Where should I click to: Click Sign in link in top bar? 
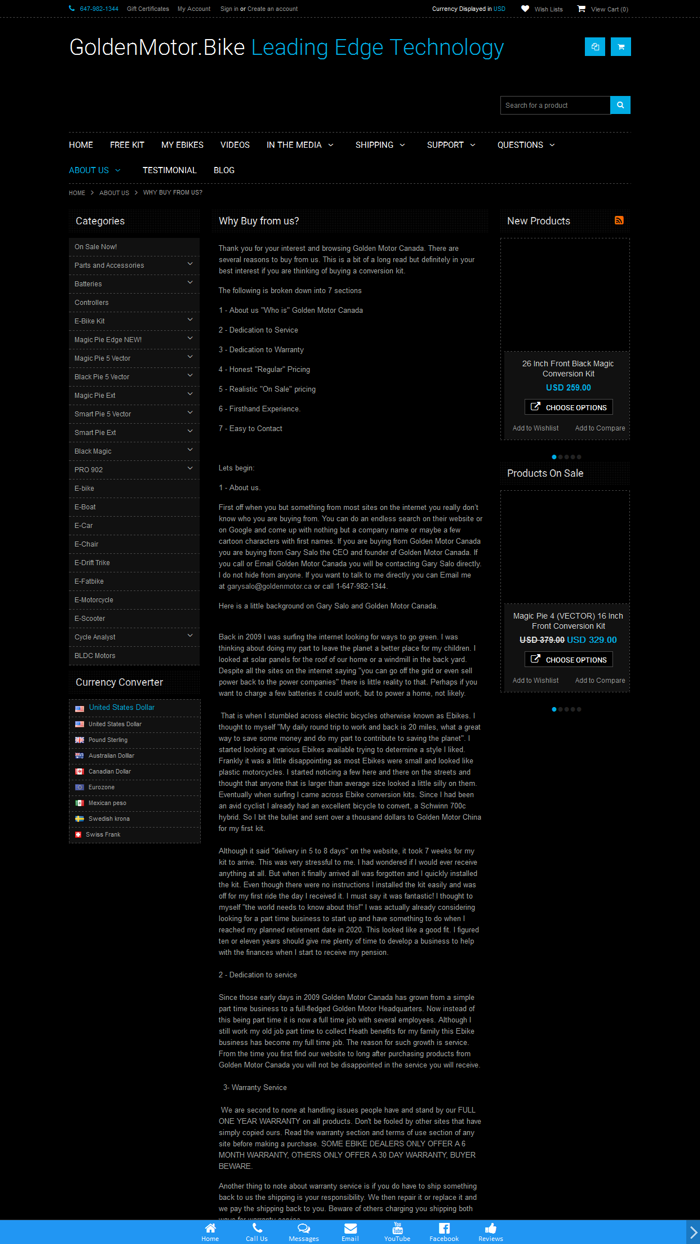[x=229, y=9]
